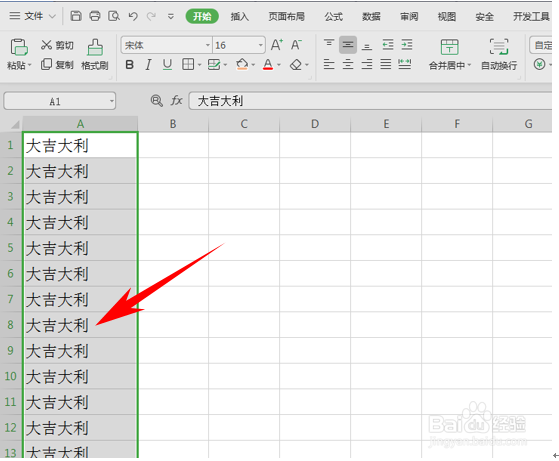Expand the Paste (粘贴) options arrow

pos(30,65)
